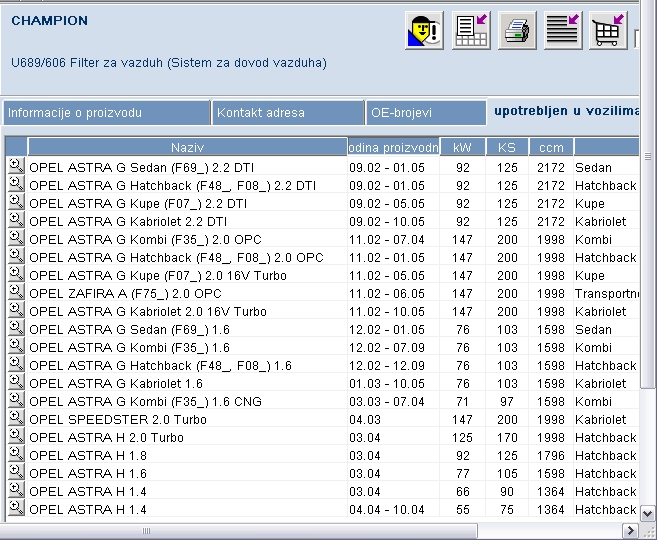Image resolution: width=657 pixels, height=540 pixels.
Task: Open details icon for ASTRA G Kombi 1.6 CNG
Action: point(16,400)
